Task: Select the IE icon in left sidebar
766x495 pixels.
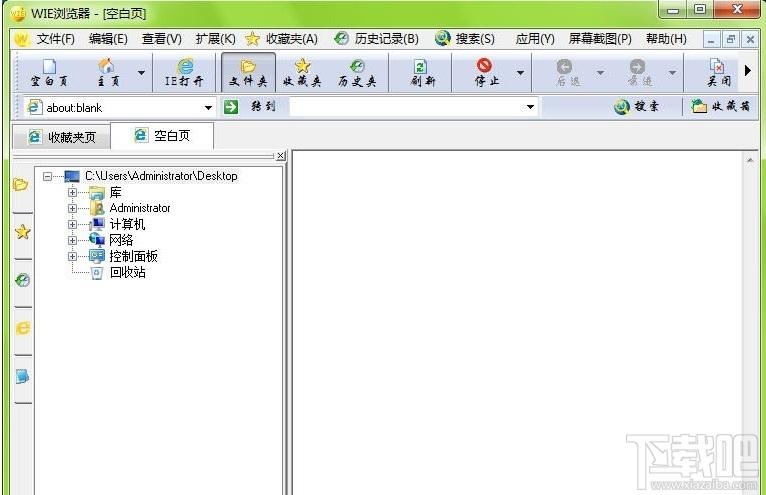Action: pos(22,328)
